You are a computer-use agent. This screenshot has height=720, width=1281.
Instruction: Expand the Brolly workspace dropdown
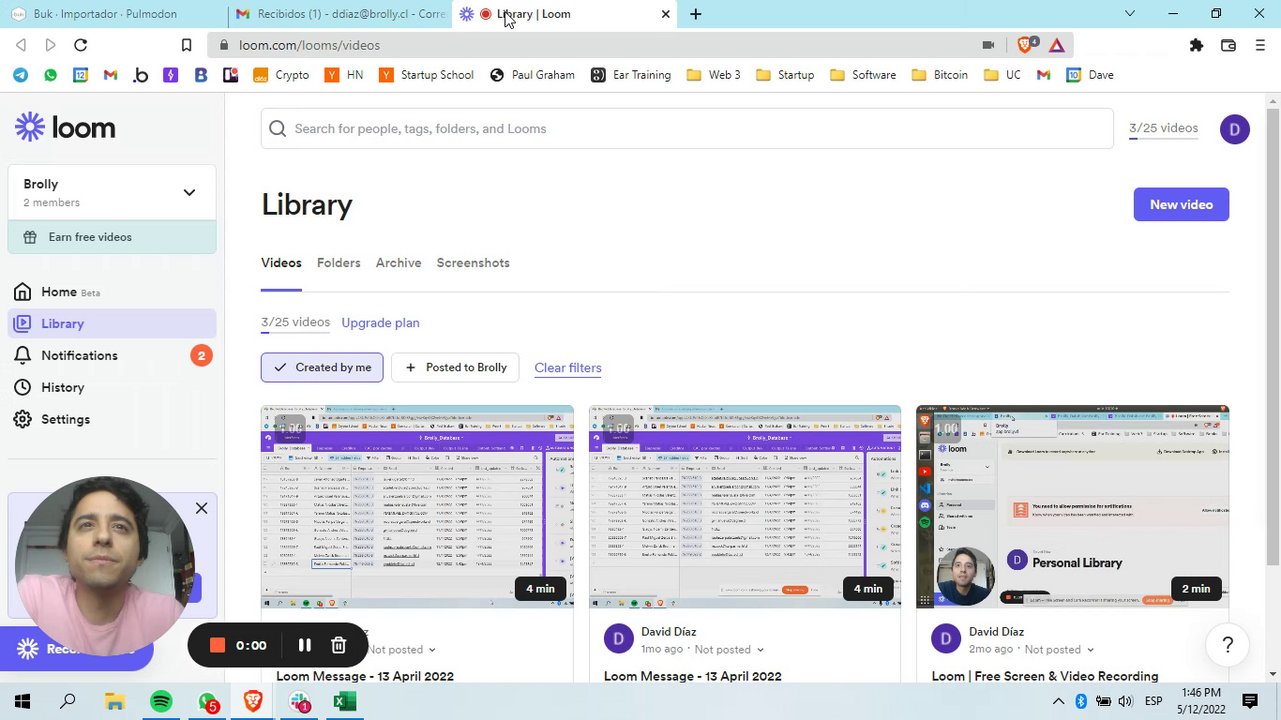[112, 192]
